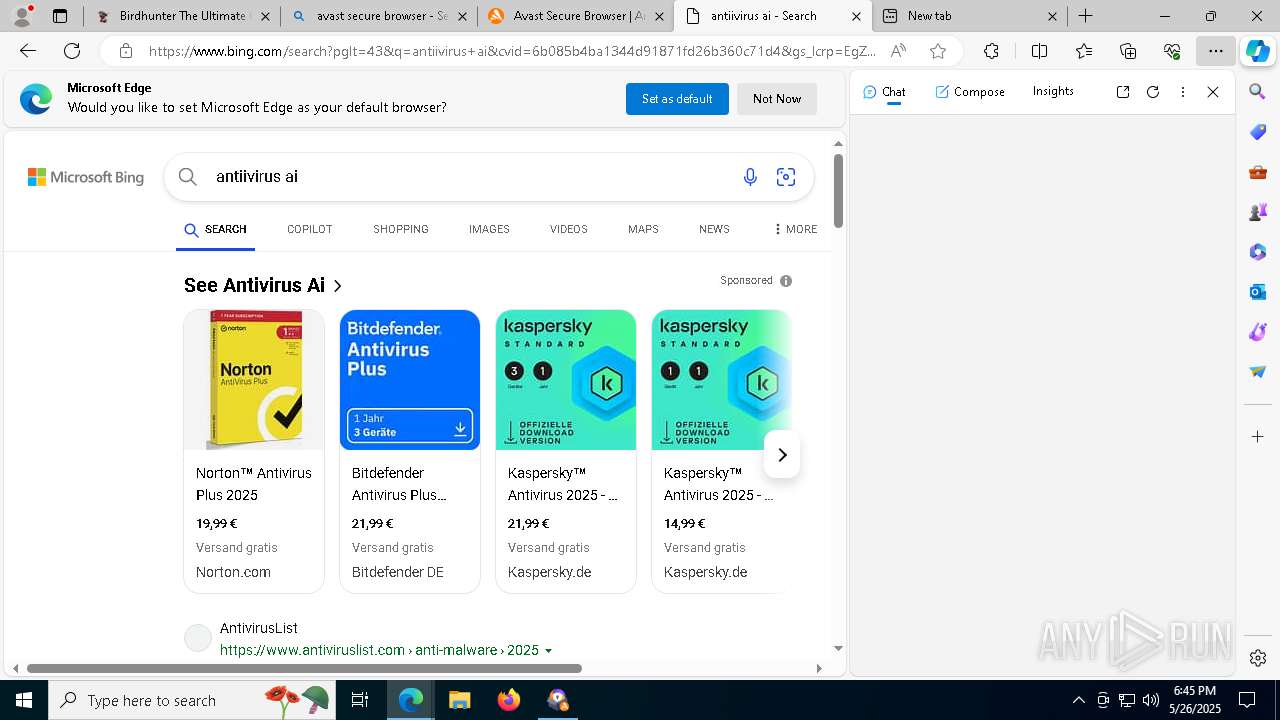The image size is (1280, 720).
Task: Close the Copilot side pane
Action: pos(1213,92)
